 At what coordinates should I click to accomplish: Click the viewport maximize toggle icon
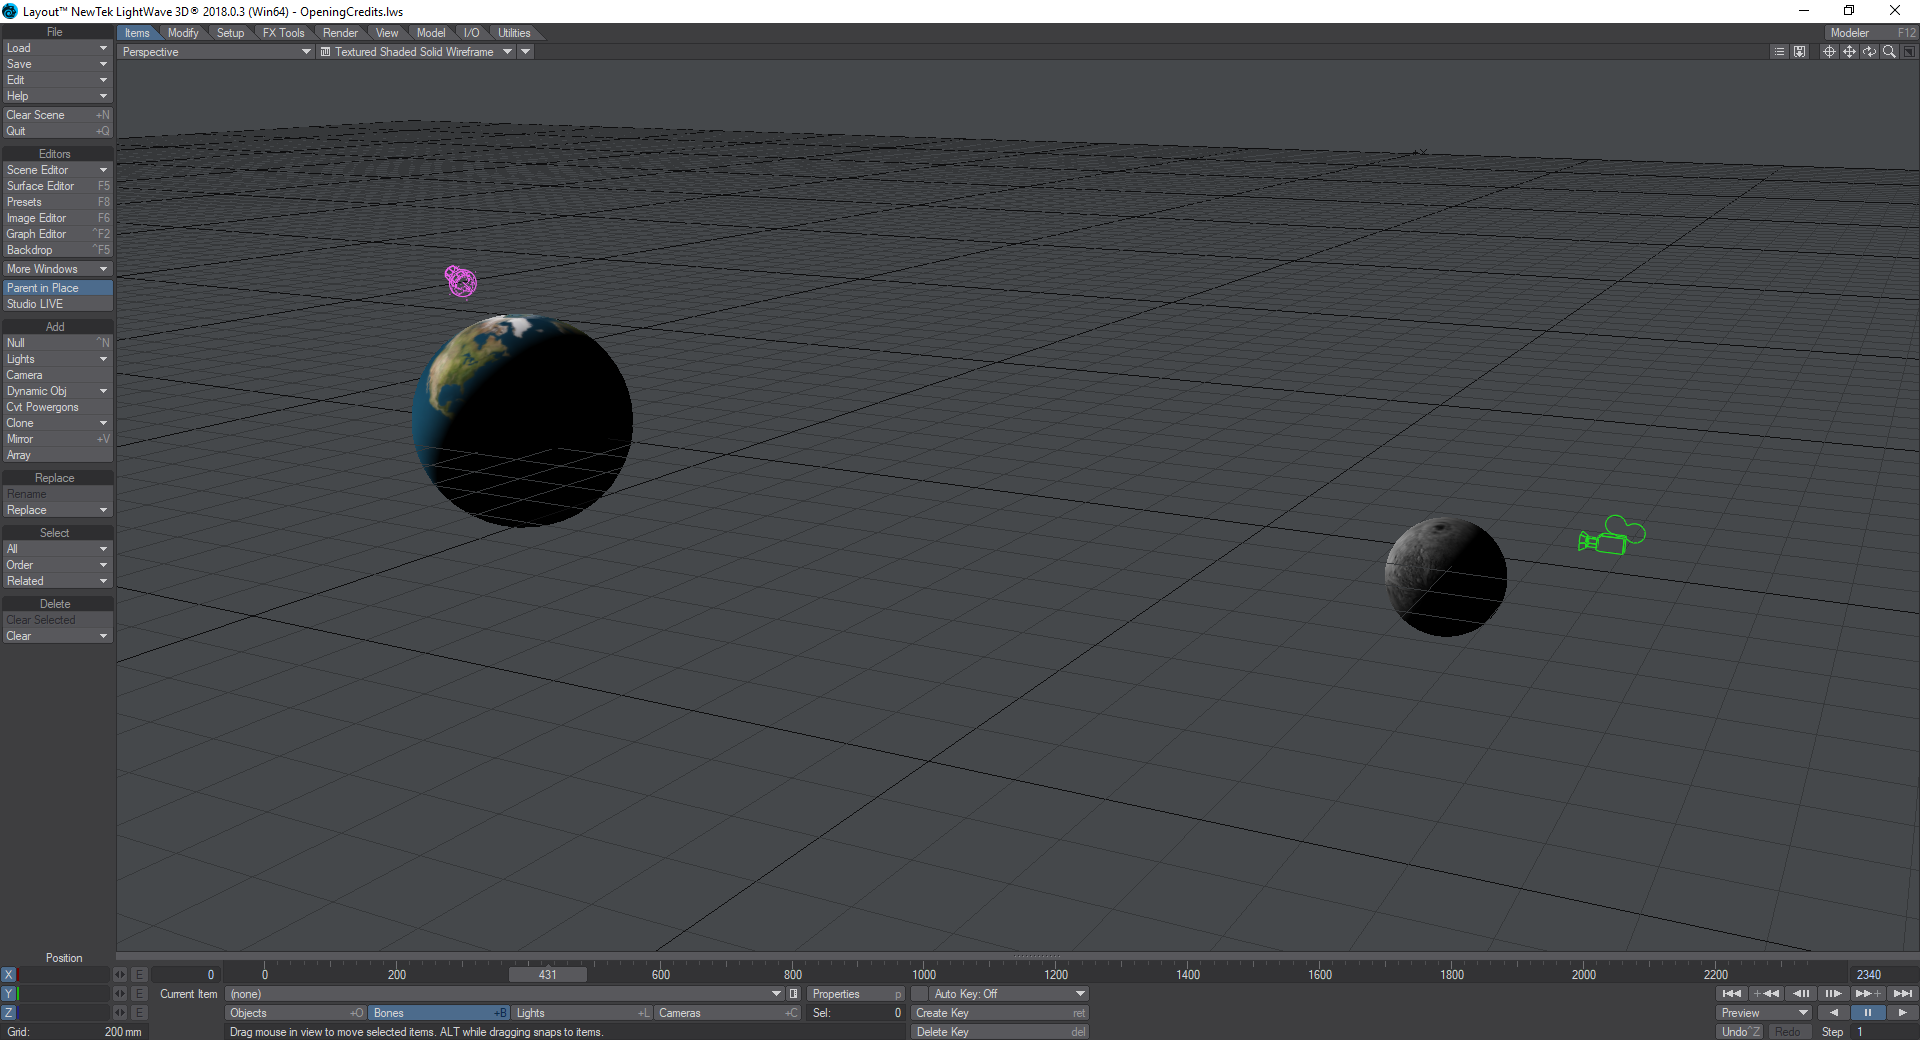pos(1908,52)
